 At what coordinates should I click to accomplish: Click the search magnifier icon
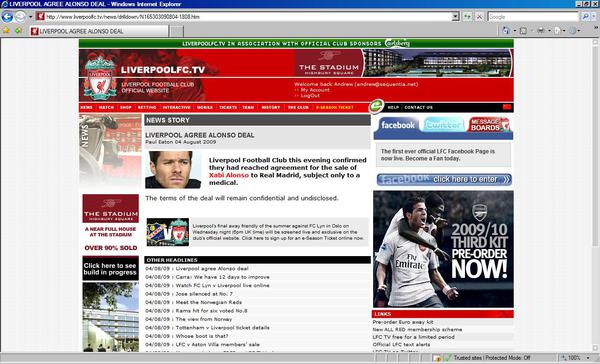coord(585,17)
